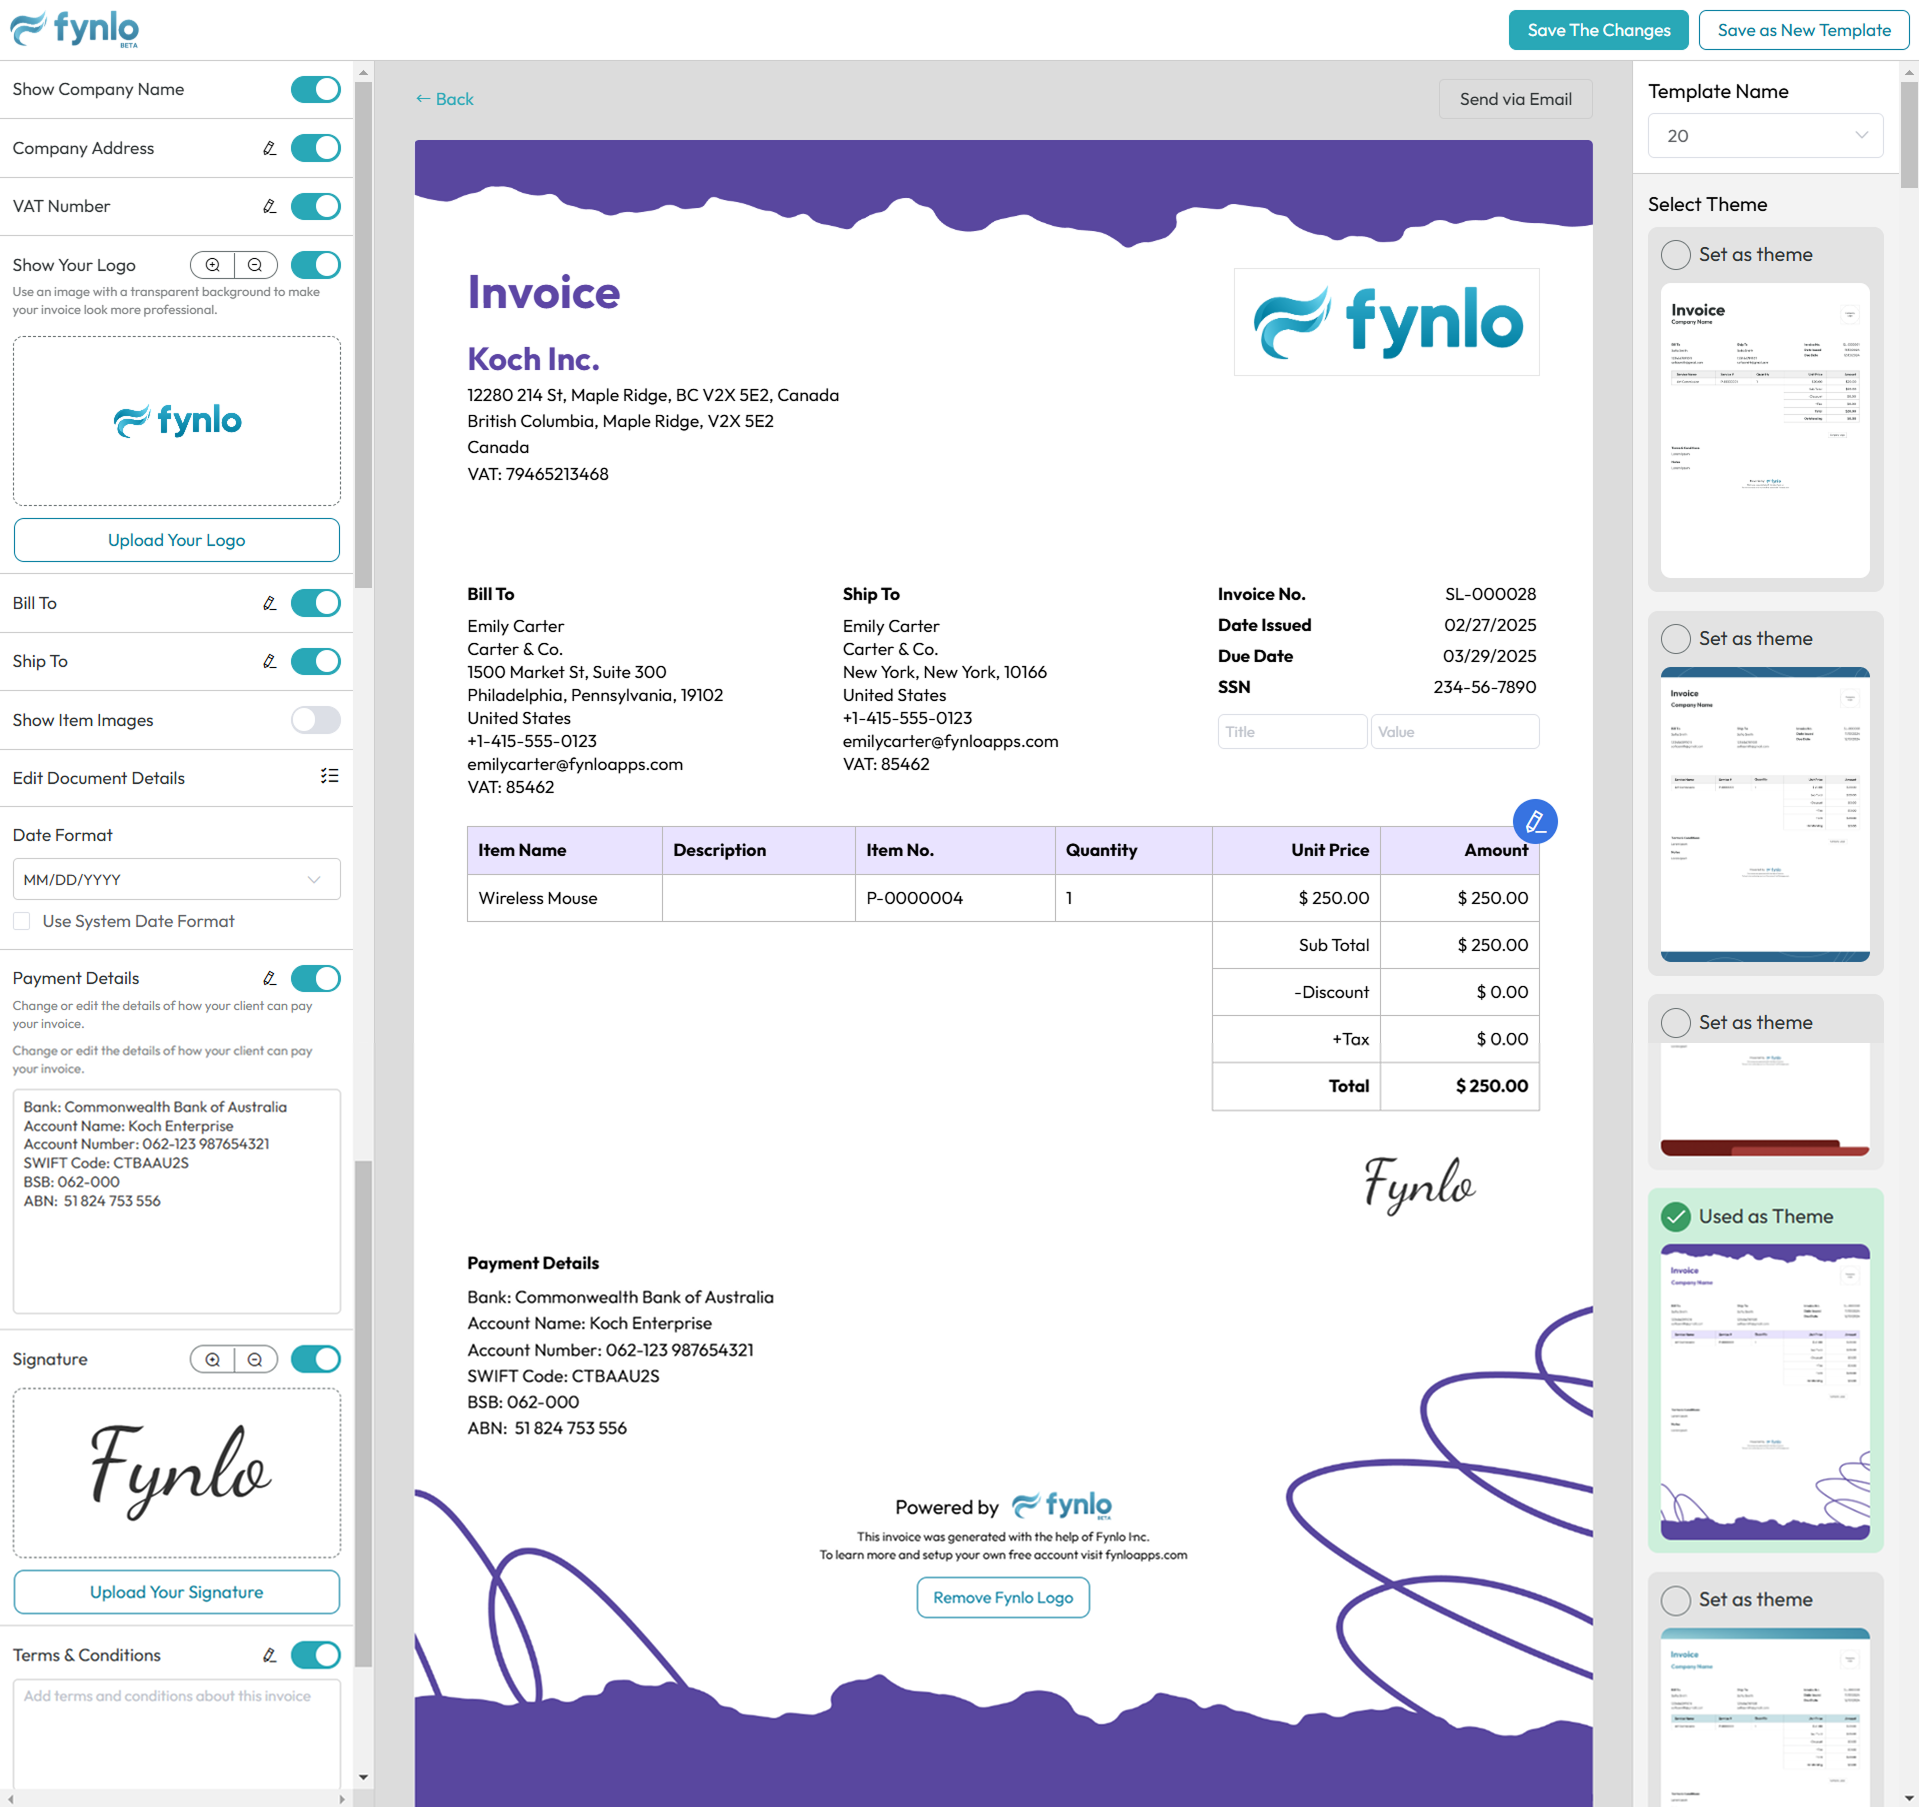The height and width of the screenshot is (1807, 1919).
Task: Check Use System Date Format box
Action: point(22,921)
